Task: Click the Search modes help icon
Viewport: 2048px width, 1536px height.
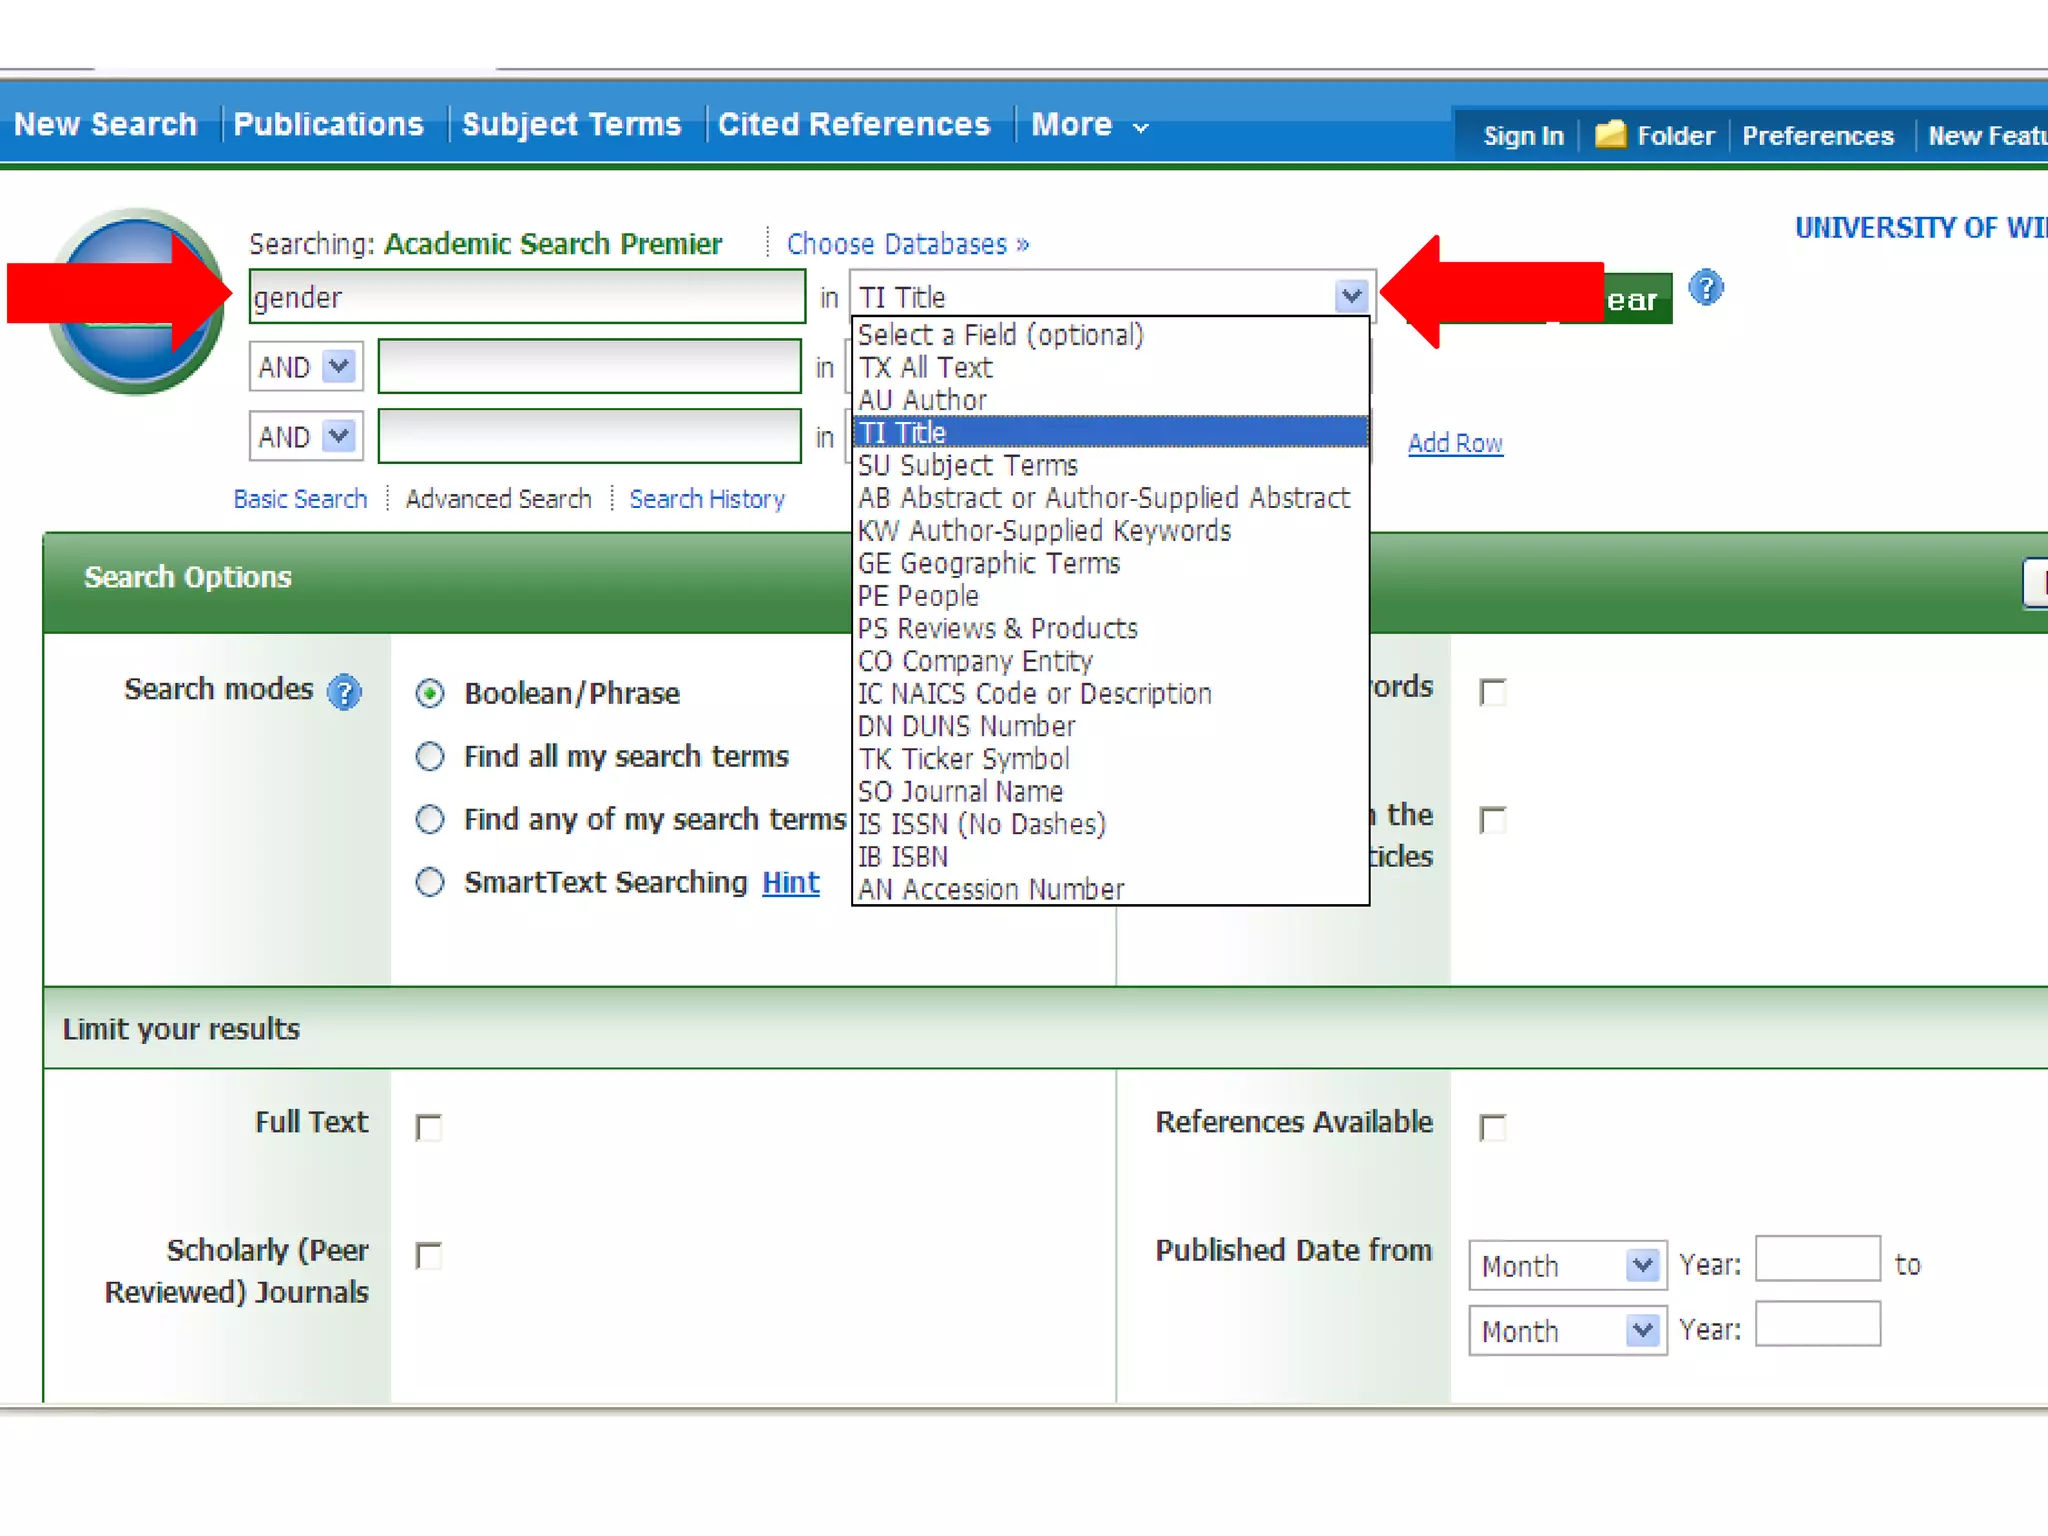Action: (344, 692)
